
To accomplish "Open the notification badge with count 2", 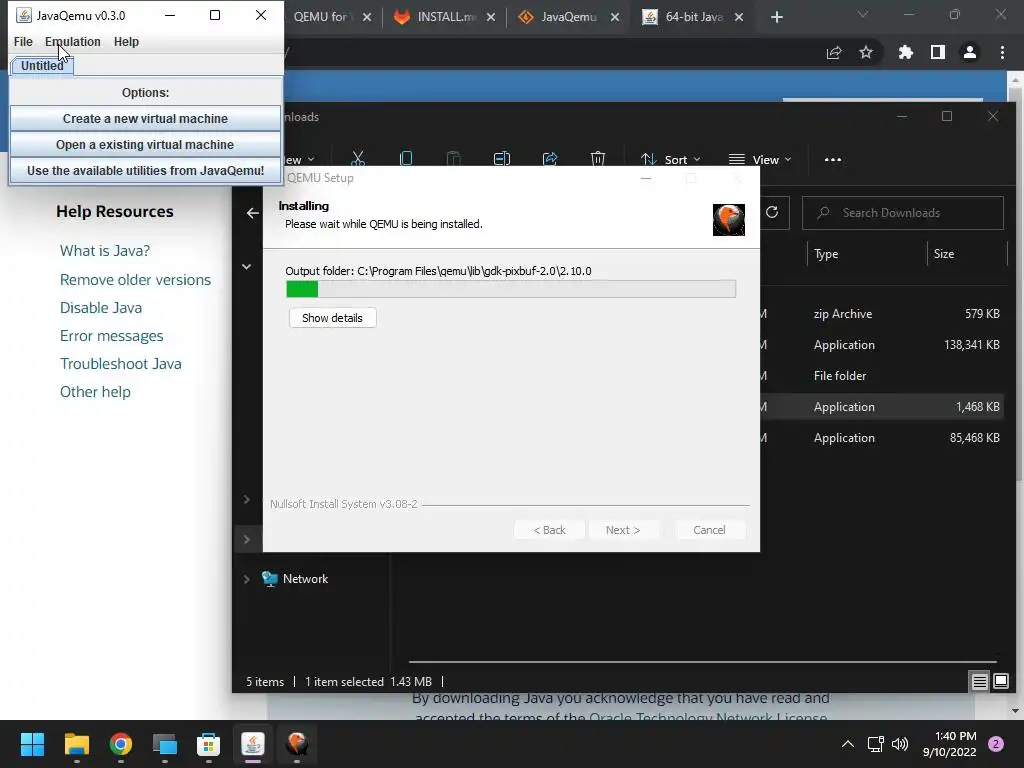I will [x=996, y=744].
